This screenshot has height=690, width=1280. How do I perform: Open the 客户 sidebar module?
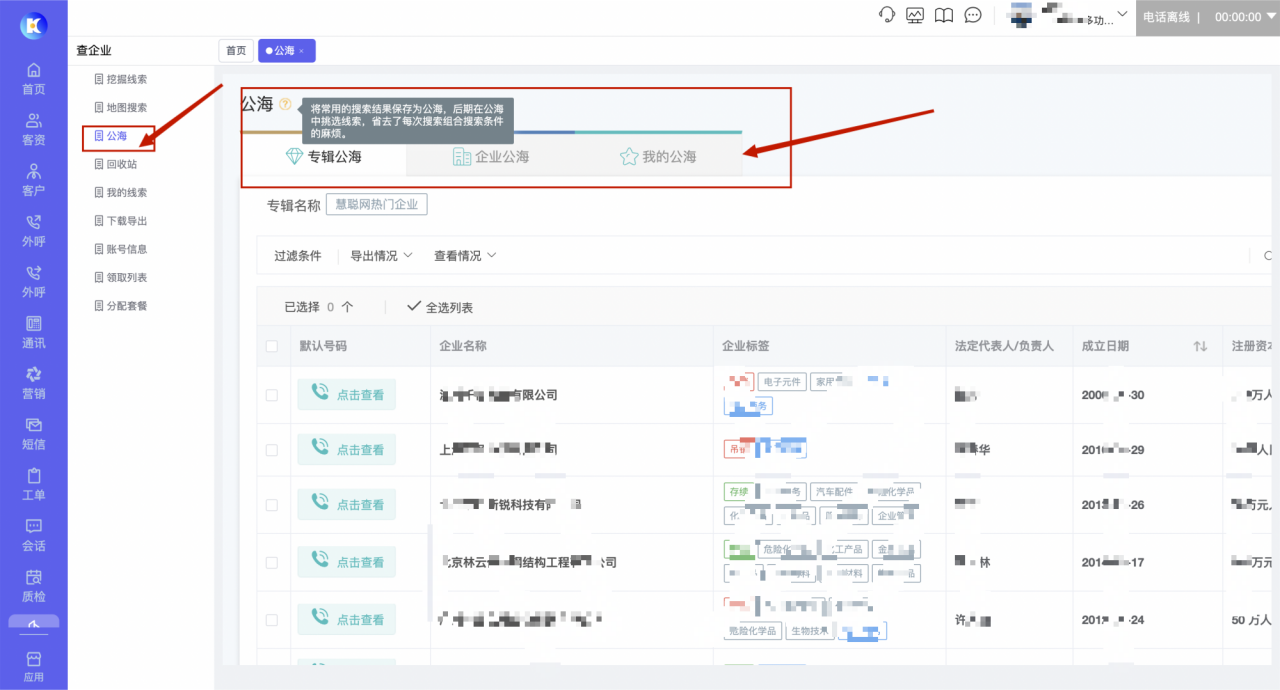pos(34,180)
